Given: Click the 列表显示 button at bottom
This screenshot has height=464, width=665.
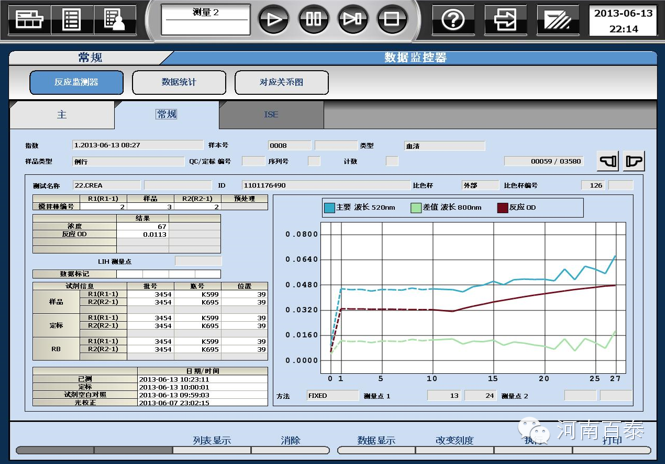Looking at the screenshot, I should click(x=211, y=440).
